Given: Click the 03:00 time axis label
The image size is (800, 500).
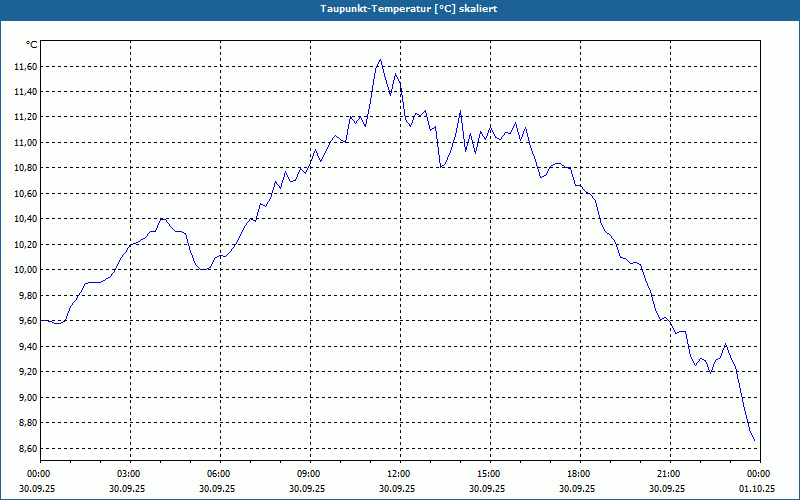Looking at the screenshot, I should pyautogui.click(x=131, y=474).
